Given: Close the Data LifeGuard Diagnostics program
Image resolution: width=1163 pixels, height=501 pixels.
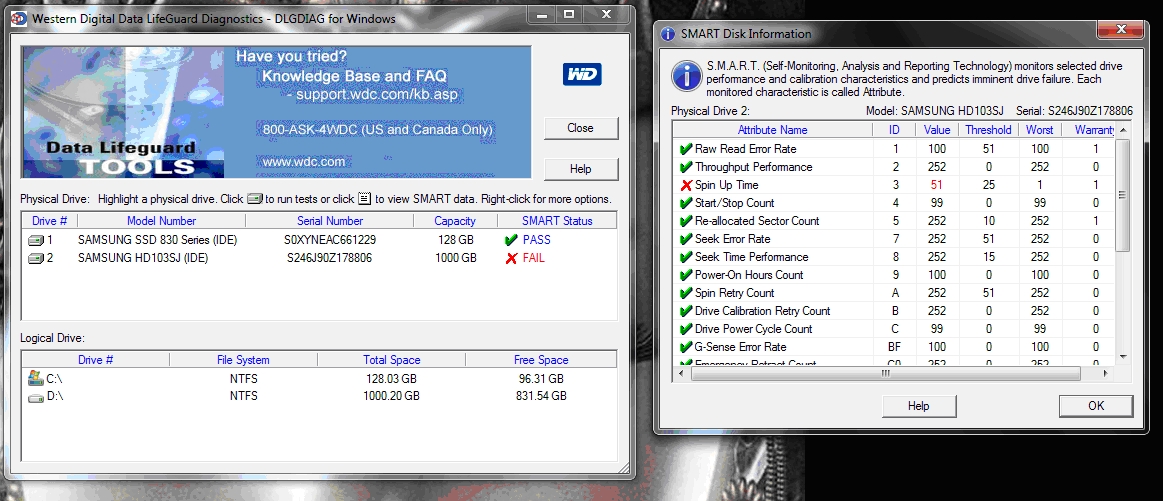Looking at the screenshot, I should click(x=580, y=128).
